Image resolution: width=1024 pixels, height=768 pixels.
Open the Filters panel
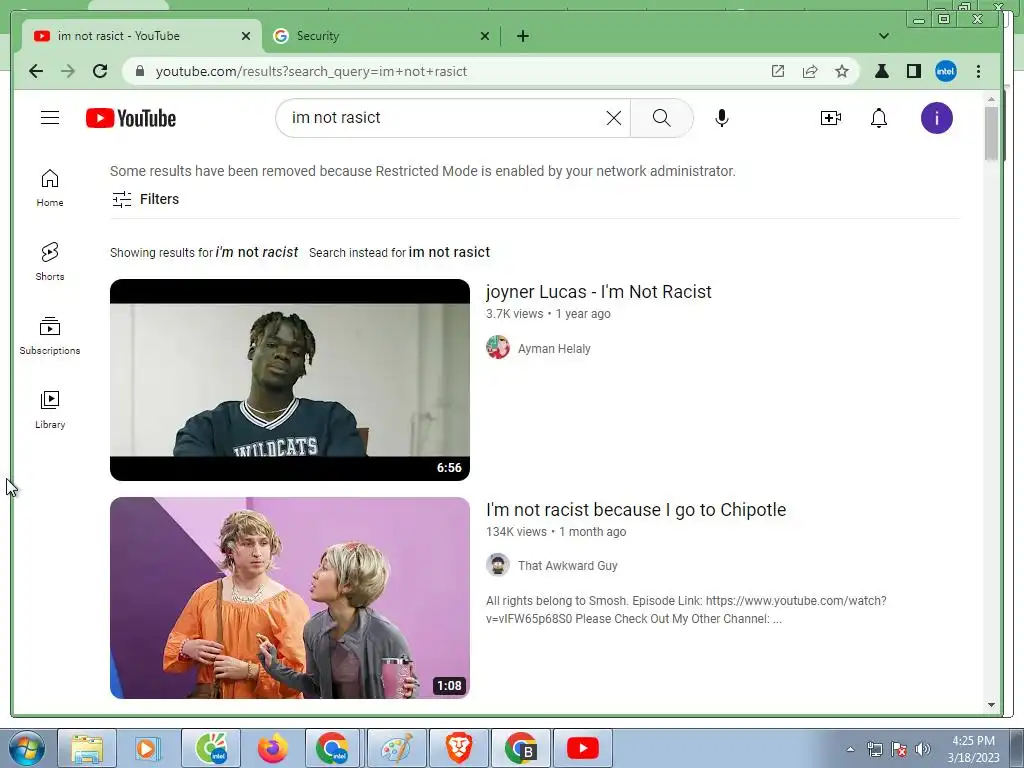145,199
